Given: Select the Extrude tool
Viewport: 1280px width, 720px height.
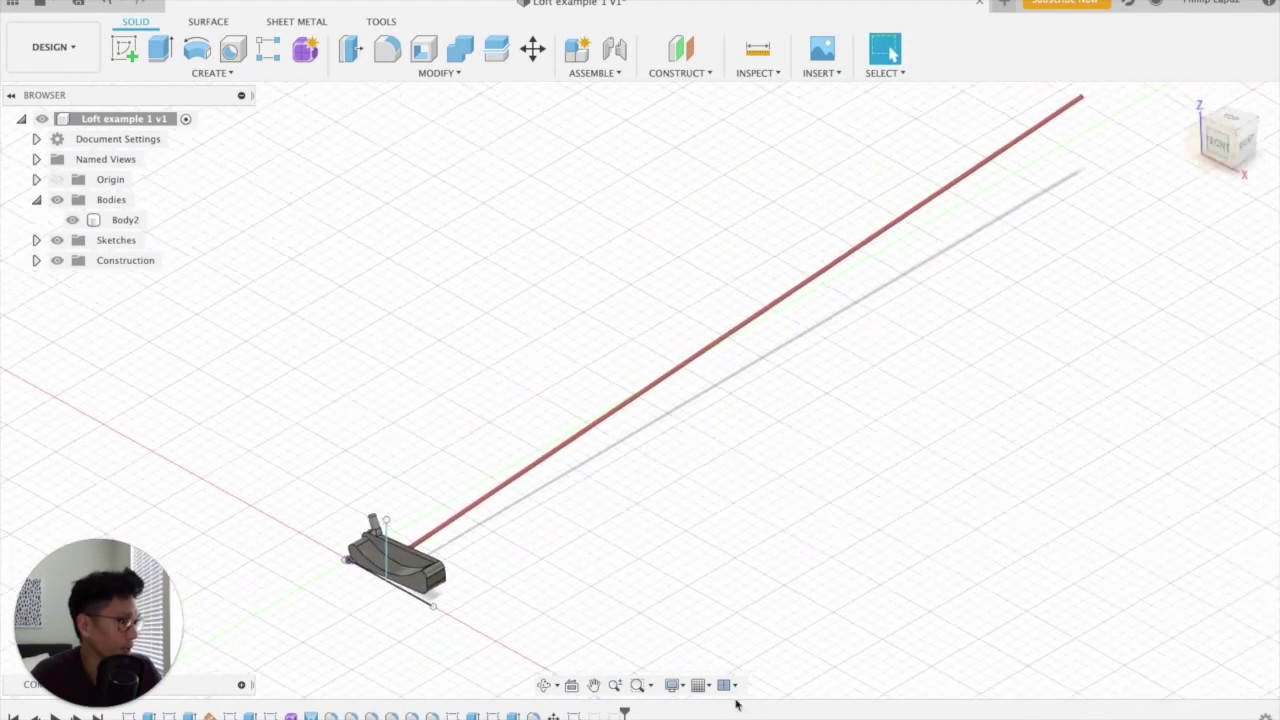Looking at the screenshot, I should pos(160,49).
